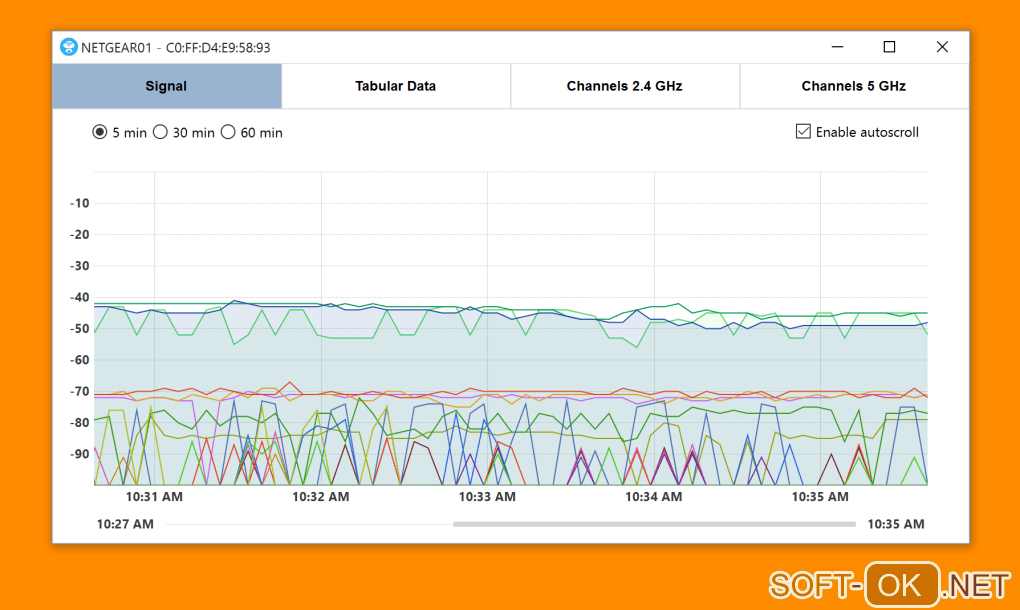Click the 10:32 AM axis label
The image size is (1020, 610).
pyautogui.click(x=321, y=497)
